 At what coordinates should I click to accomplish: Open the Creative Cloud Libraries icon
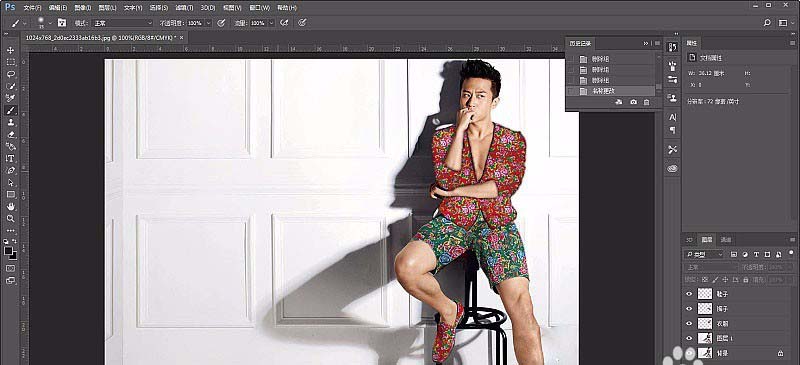pyautogui.click(x=672, y=168)
